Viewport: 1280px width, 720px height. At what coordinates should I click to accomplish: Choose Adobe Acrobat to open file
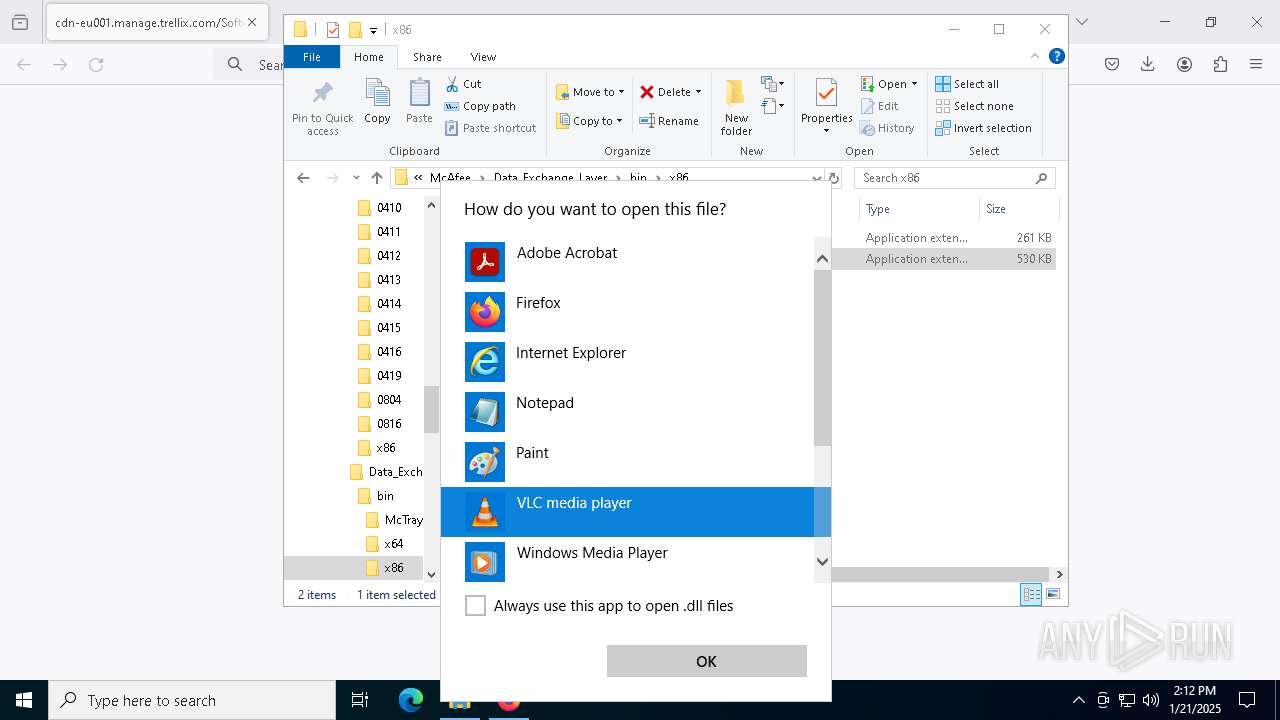(x=628, y=262)
